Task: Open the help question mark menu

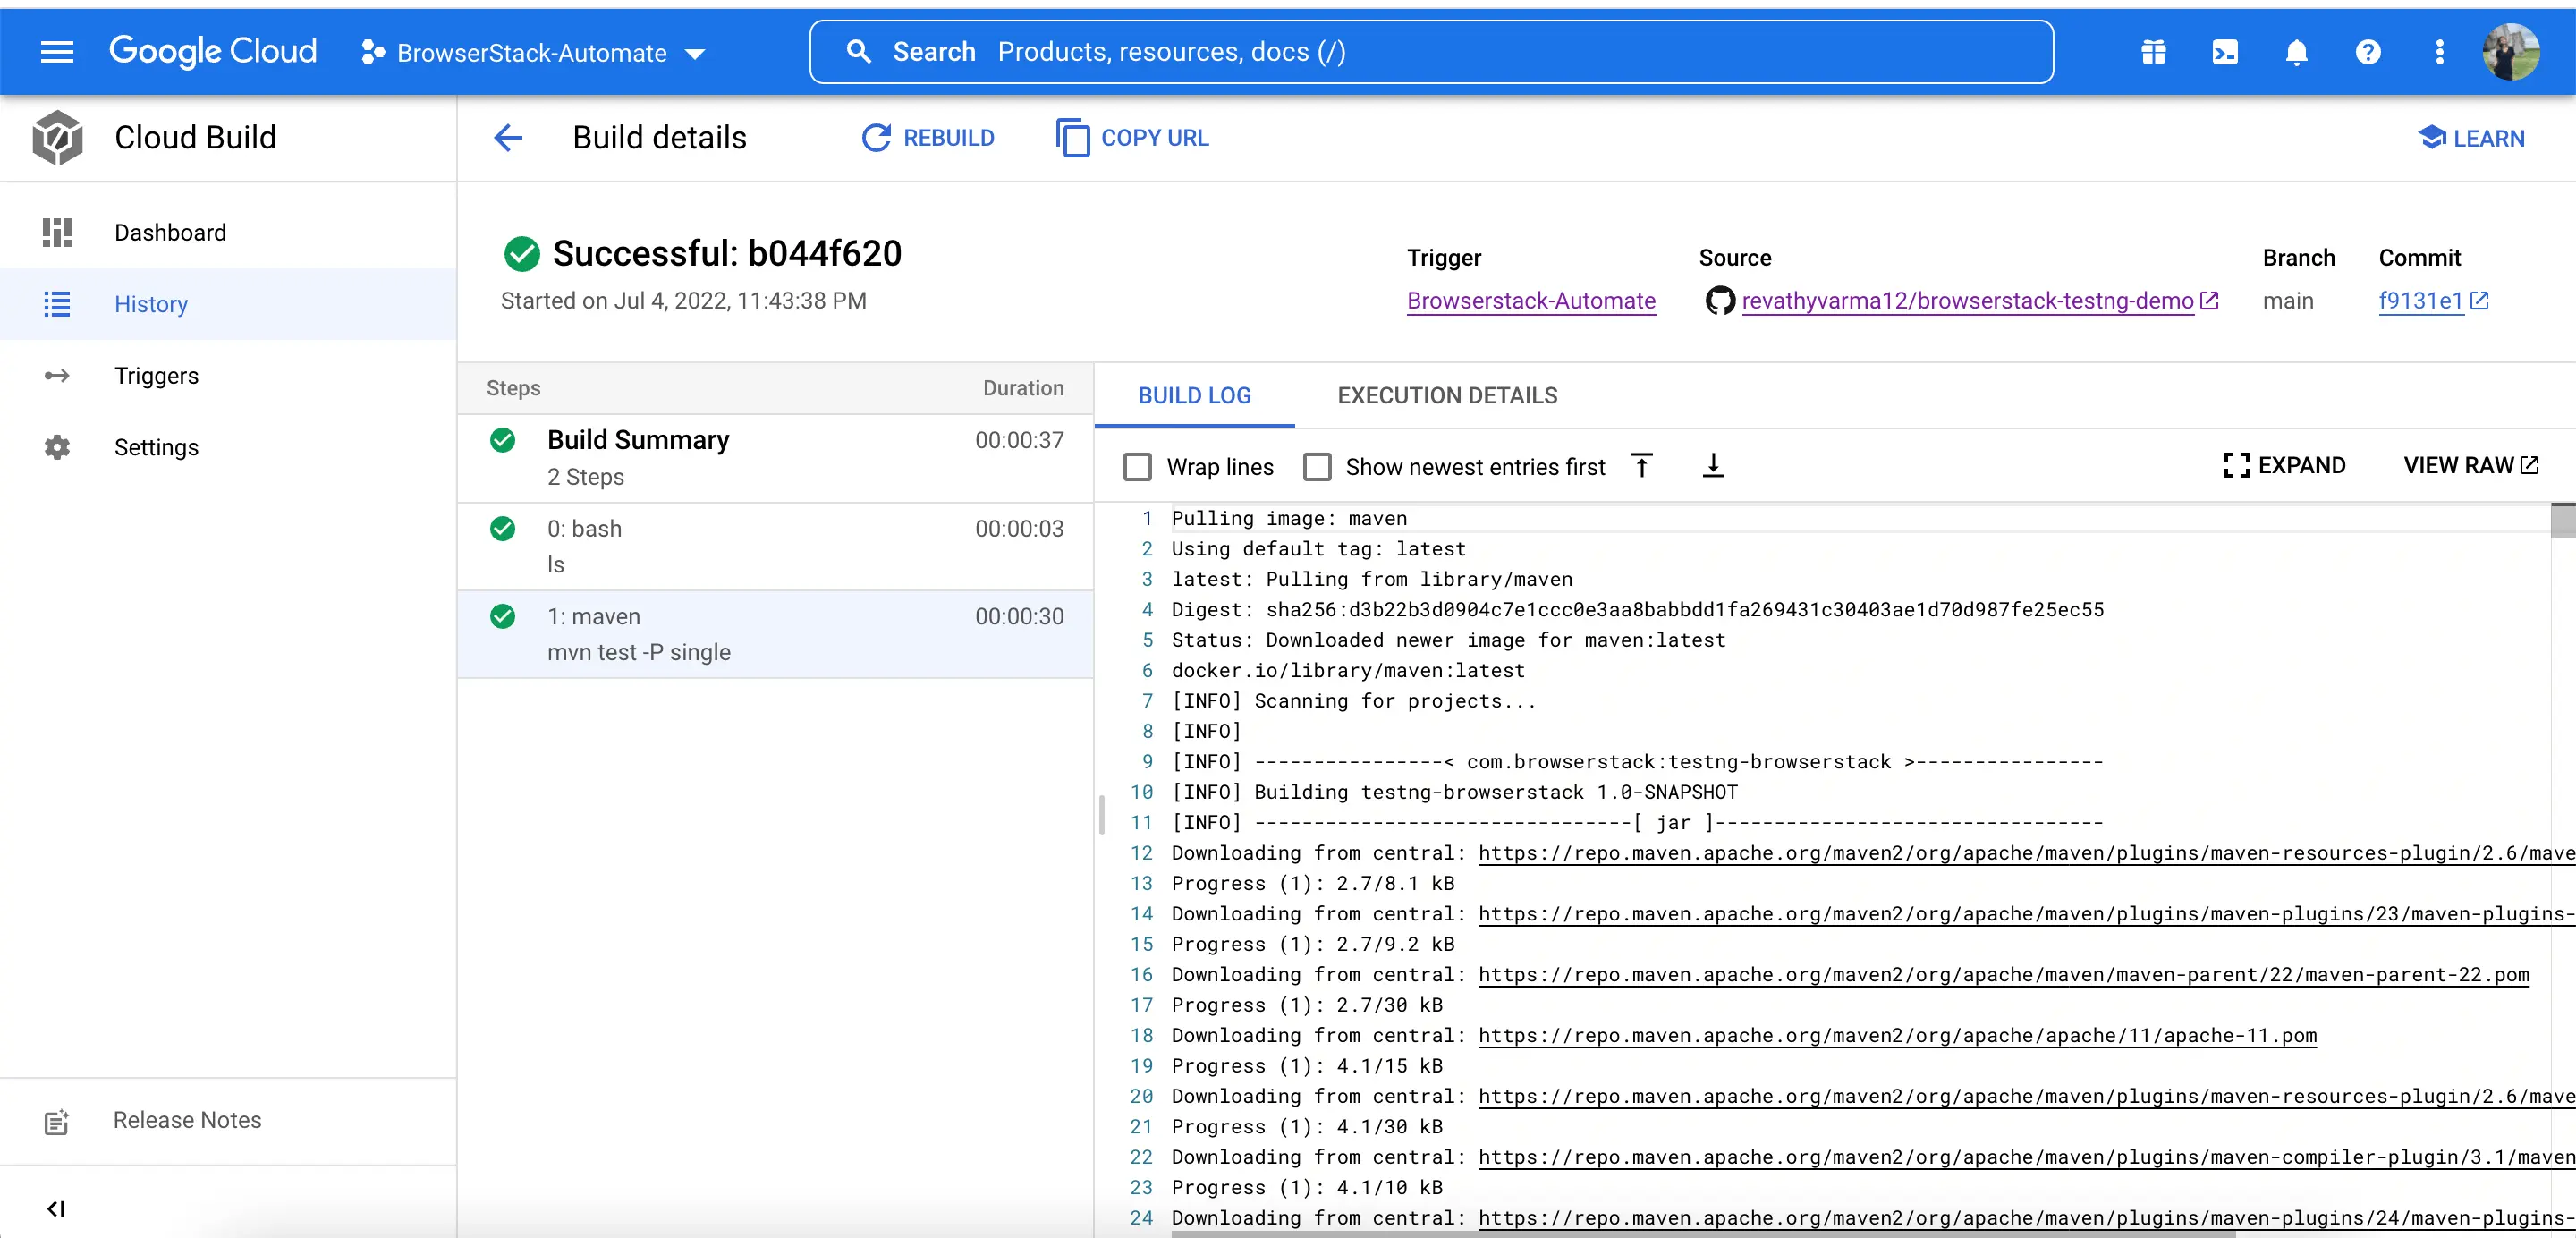Action: (2367, 52)
